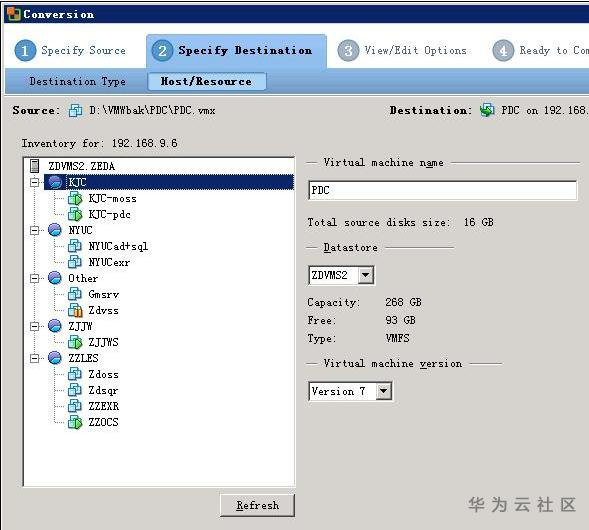
Task: Click the Zdsqr virtual machine icon
Action: point(75,390)
